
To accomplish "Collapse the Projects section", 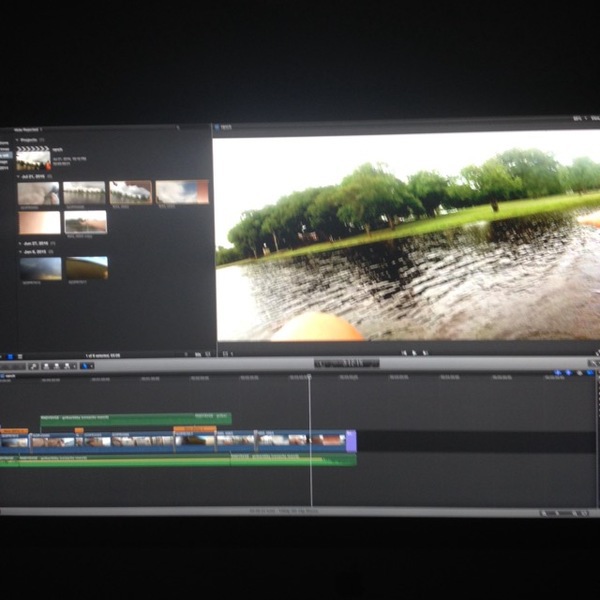I will point(17,140).
